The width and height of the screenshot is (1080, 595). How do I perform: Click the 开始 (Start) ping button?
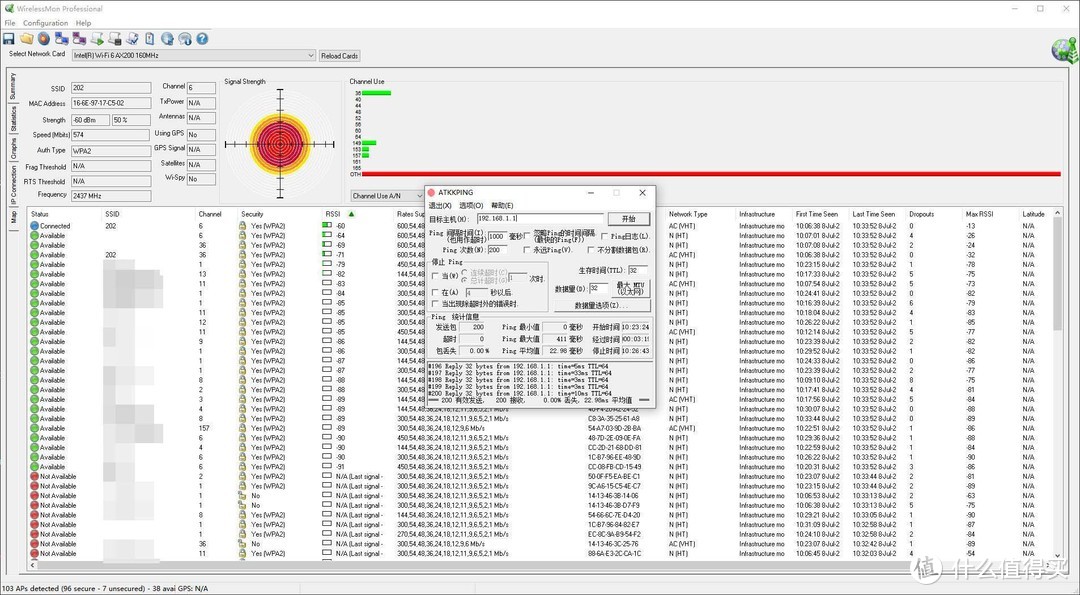[x=628, y=219]
